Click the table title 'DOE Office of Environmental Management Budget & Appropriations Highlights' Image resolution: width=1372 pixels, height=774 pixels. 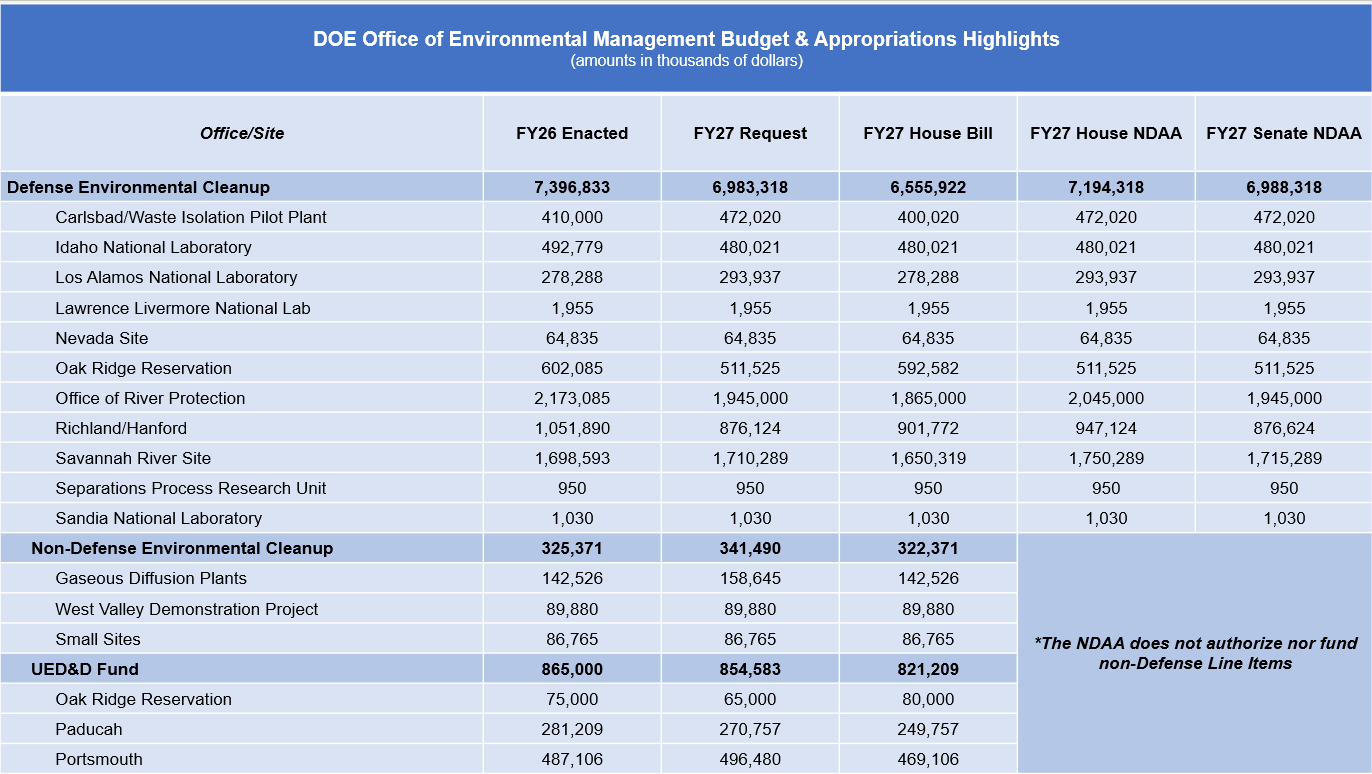[x=686, y=39]
